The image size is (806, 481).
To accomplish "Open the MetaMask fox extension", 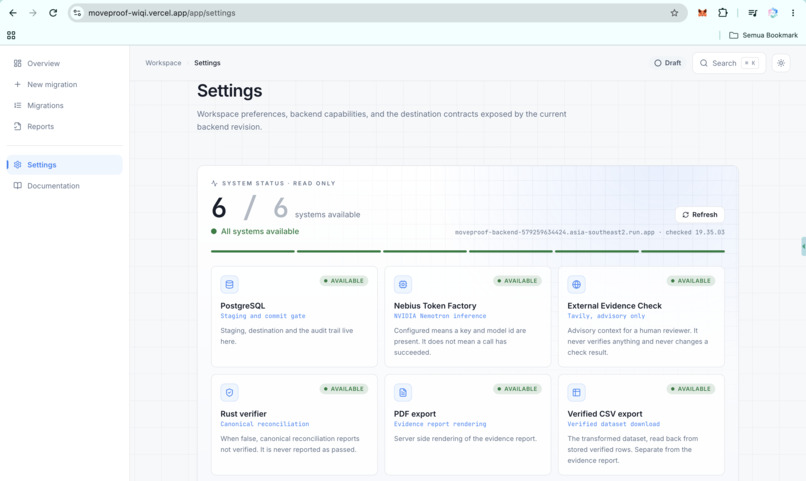I will 702,13.
